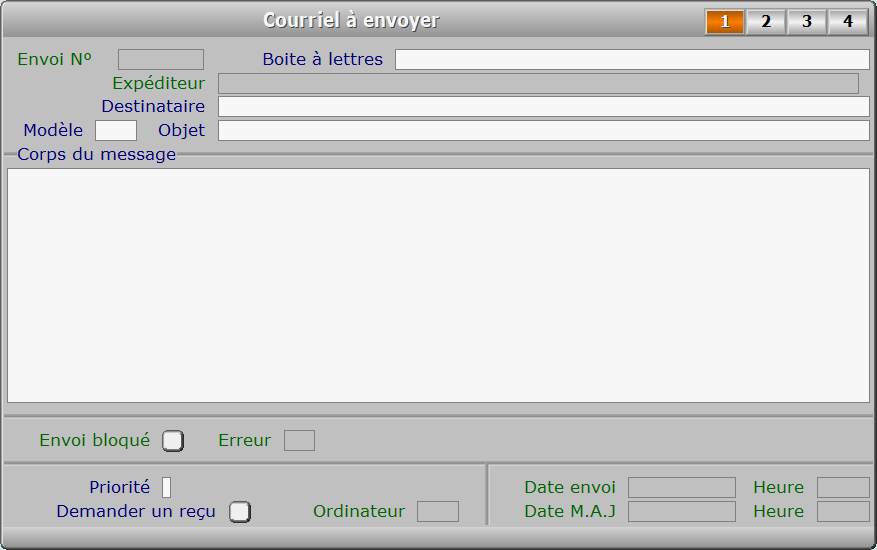
Task: Enable Demander un reçu checkbox
Action: (x=240, y=511)
